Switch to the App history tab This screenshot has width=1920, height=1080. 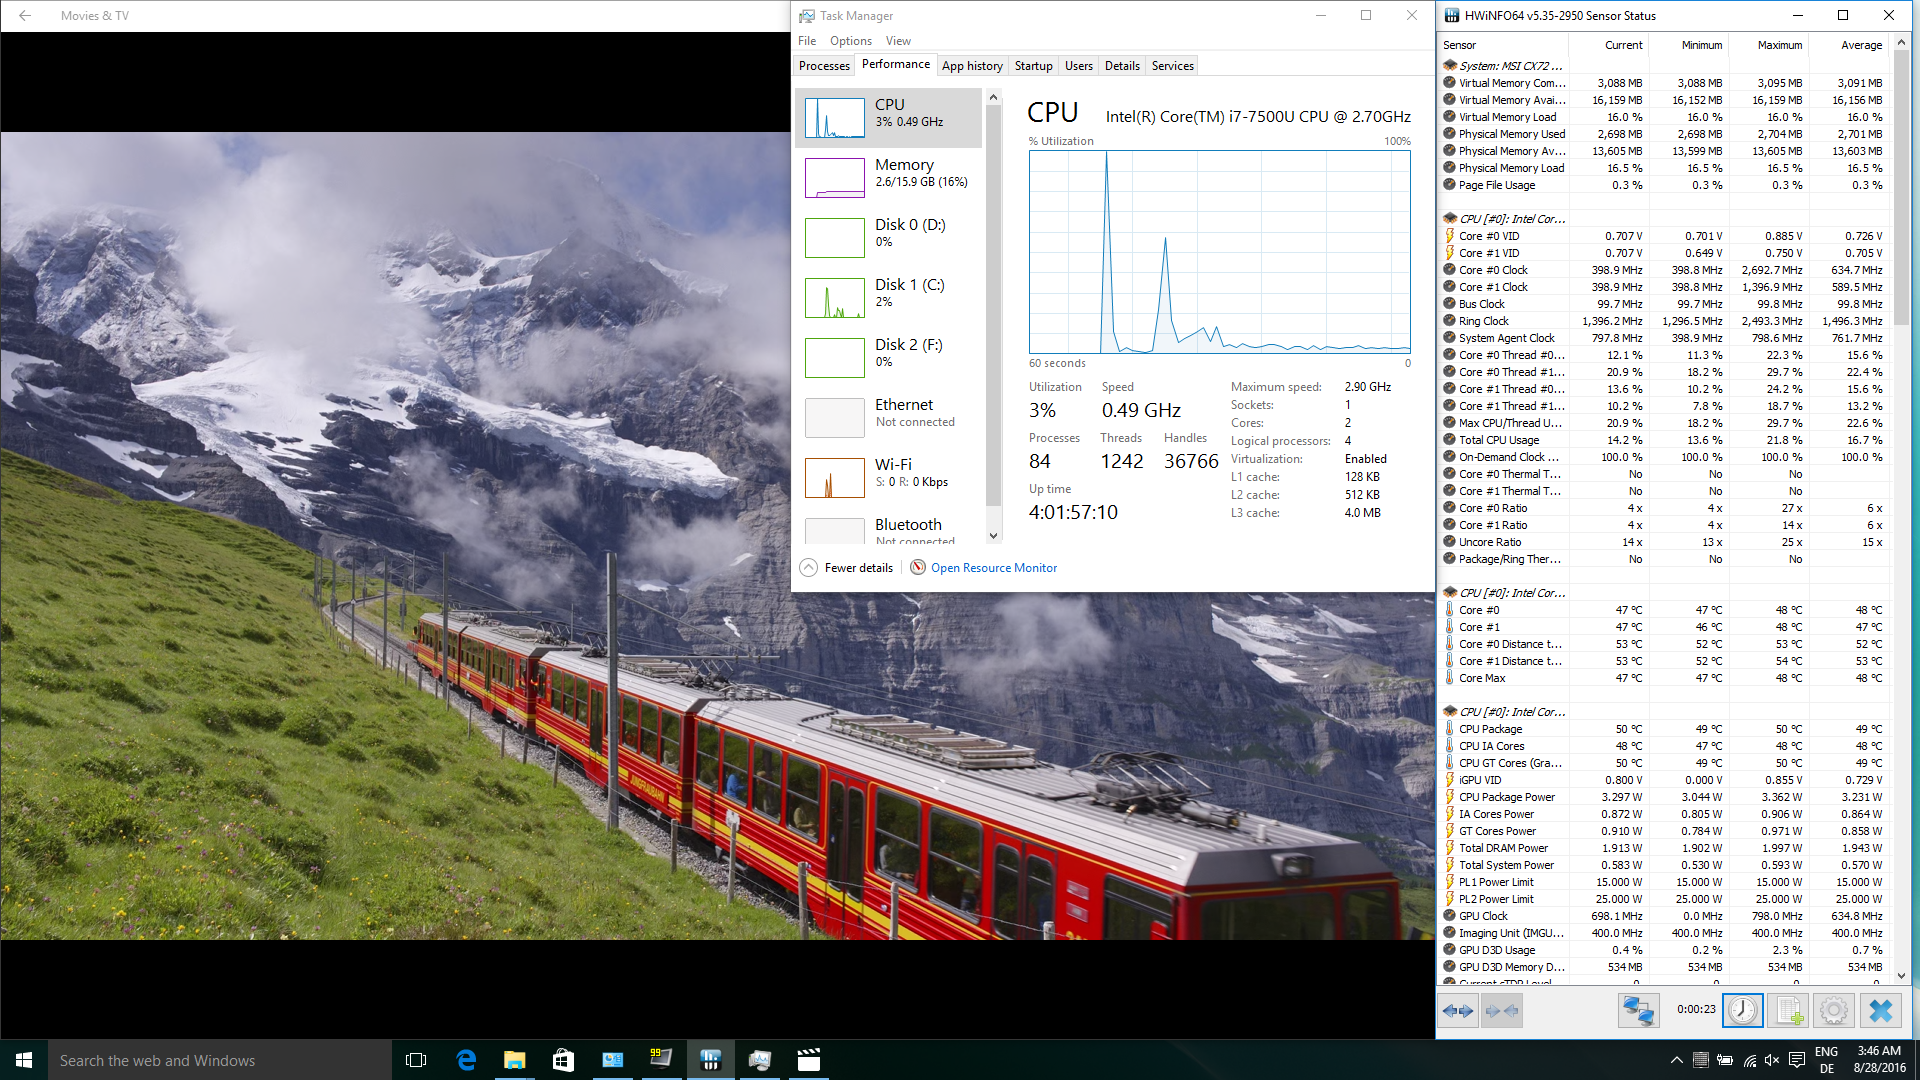(x=972, y=66)
